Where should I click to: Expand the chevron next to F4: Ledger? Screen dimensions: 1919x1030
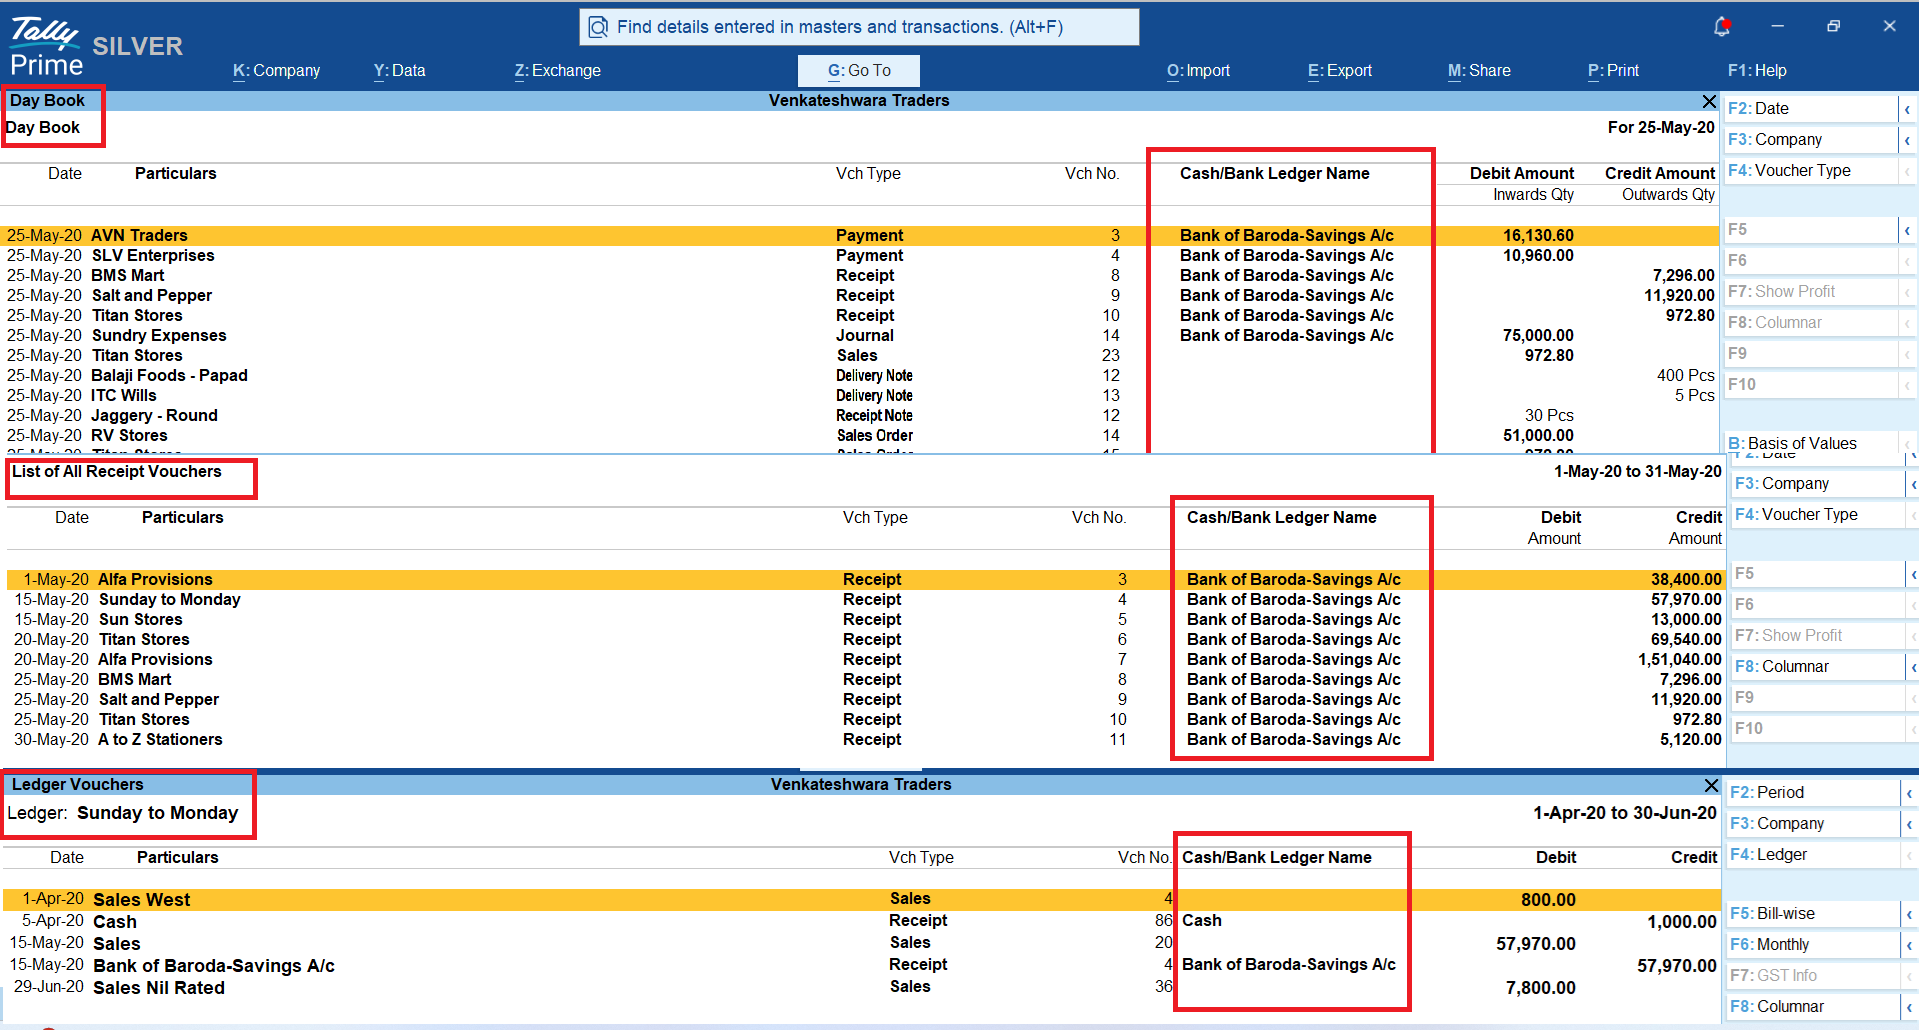coord(1910,855)
